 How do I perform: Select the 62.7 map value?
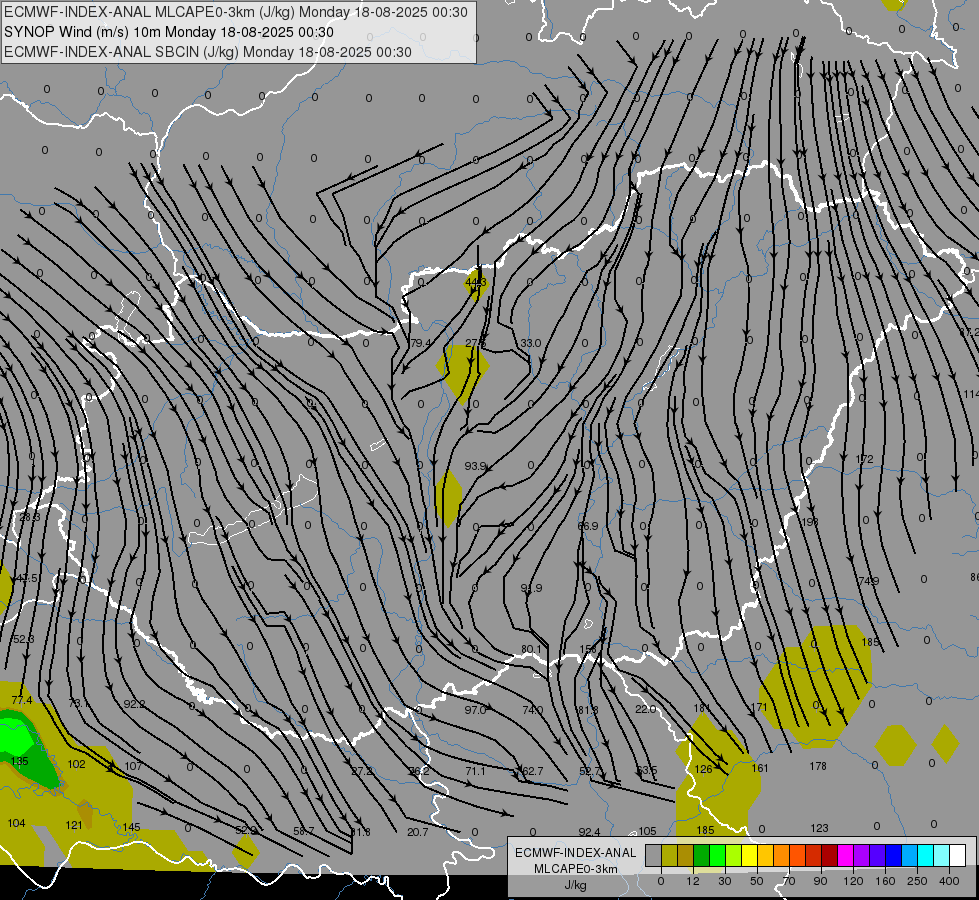[x=533, y=771]
